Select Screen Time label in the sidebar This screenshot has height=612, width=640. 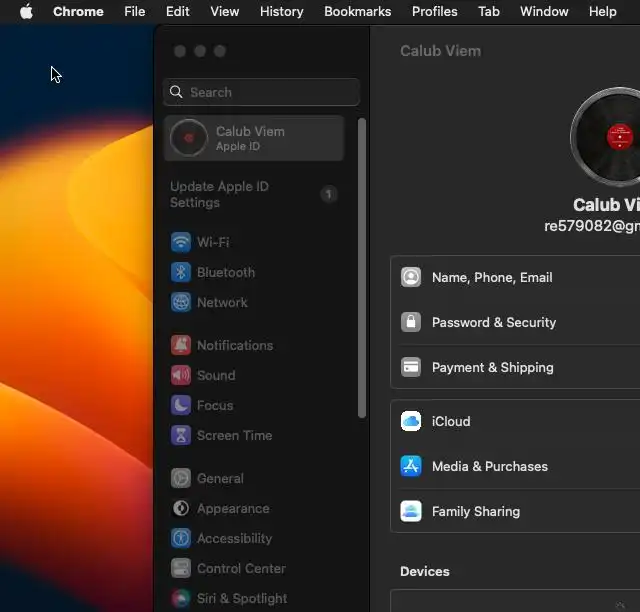coord(234,435)
